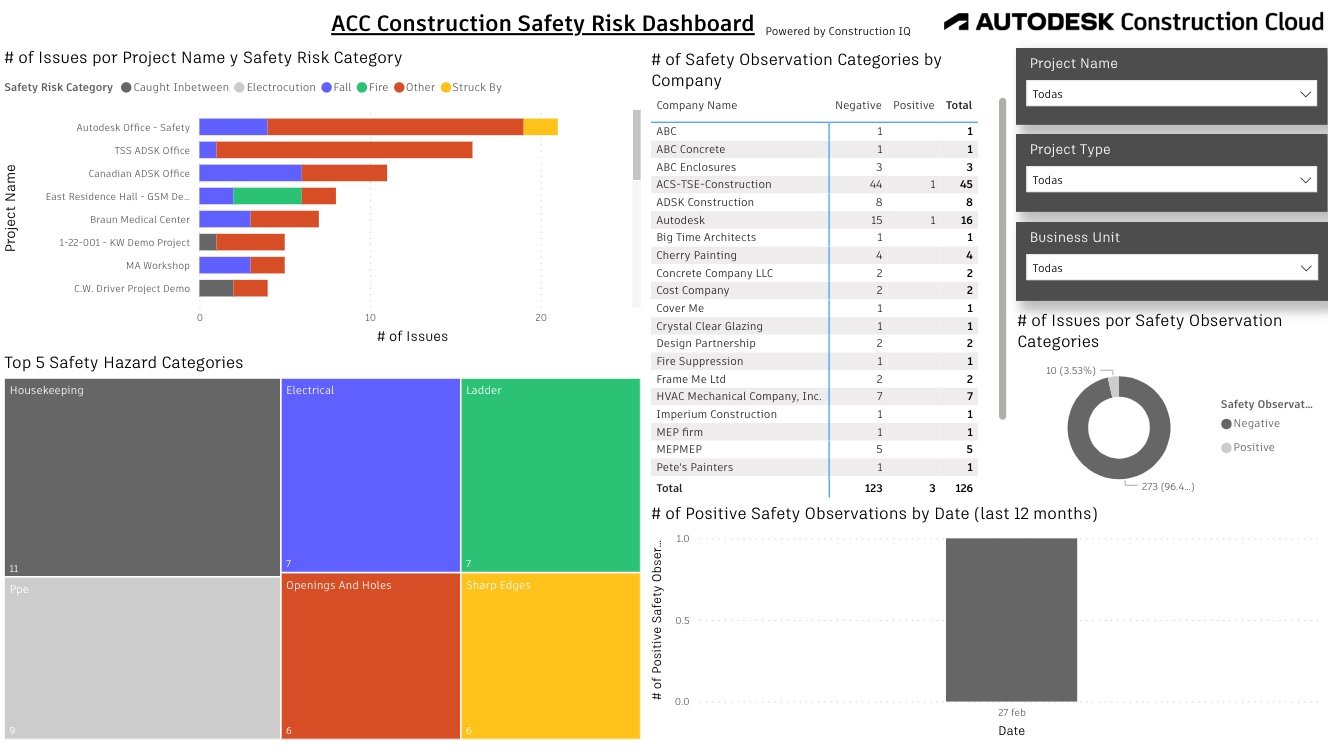1328x751 pixels.
Task: Click the dashboard title ACC Construction Safety Risk Dashboard
Action: (x=543, y=23)
